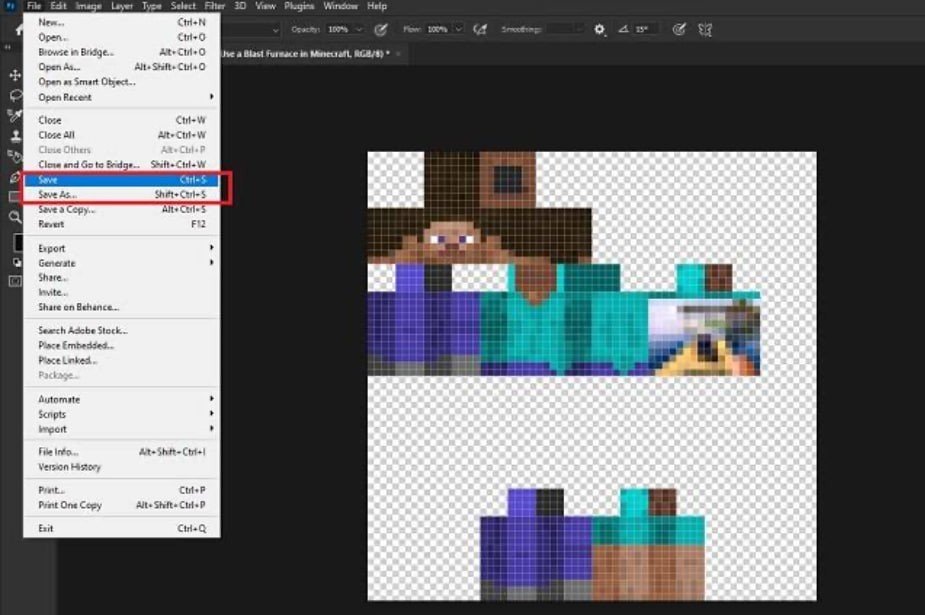Click the Opacity 100% field

338,29
